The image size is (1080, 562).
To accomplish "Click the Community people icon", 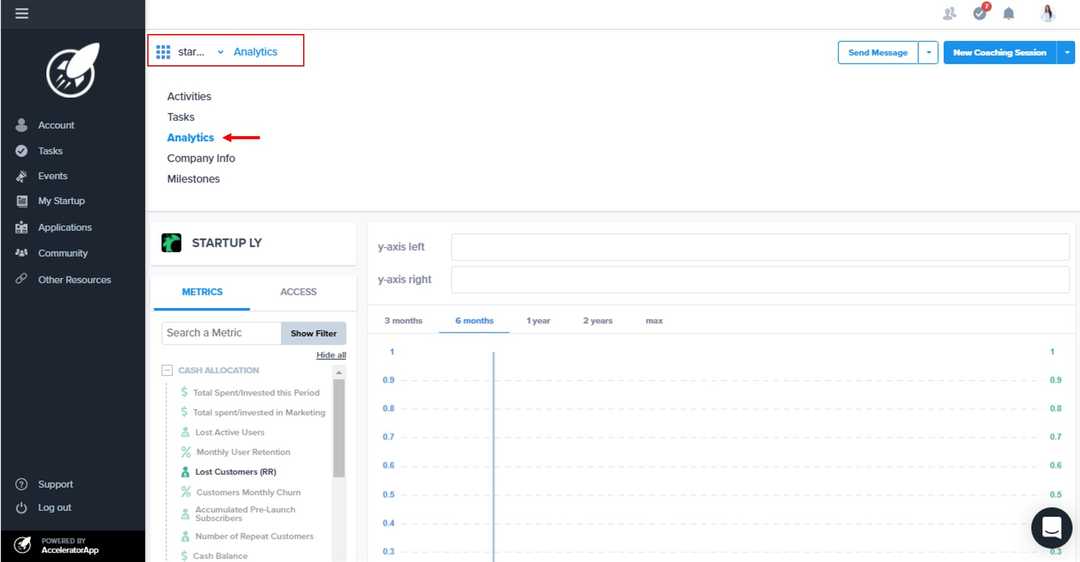I will tap(21, 253).
